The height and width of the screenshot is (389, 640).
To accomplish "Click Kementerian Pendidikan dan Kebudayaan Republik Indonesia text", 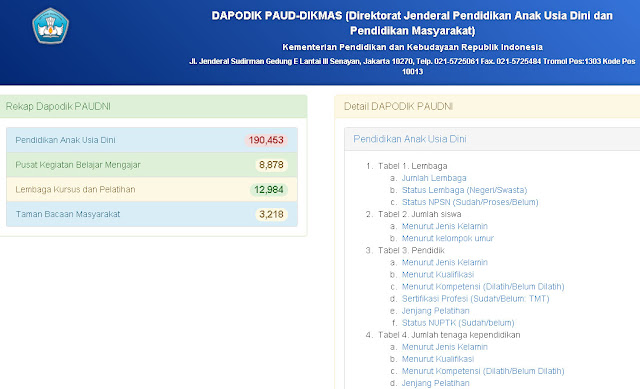I will [412, 47].
